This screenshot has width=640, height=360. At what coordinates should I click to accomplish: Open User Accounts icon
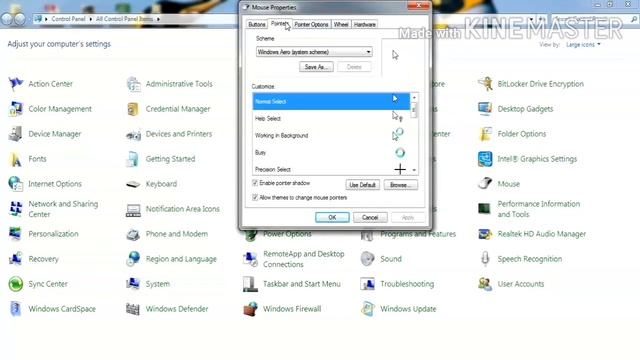click(485, 284)
